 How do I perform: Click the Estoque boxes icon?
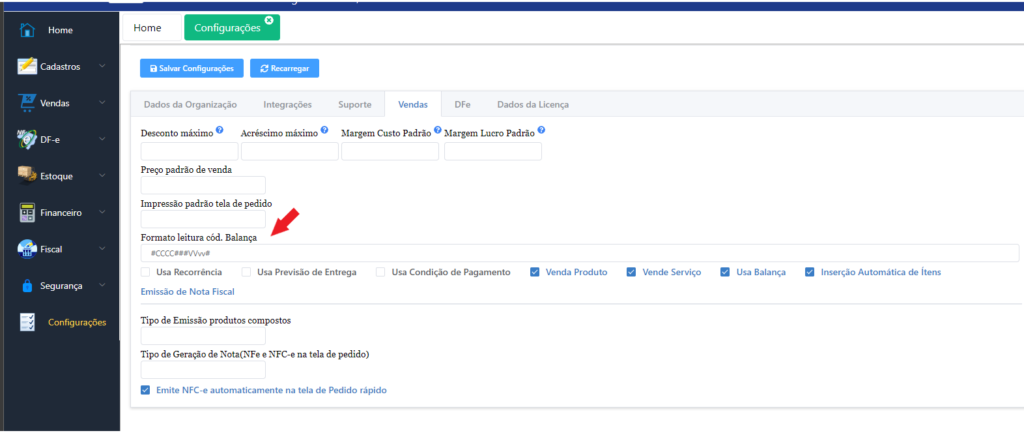pyautogui.click(x=28, y=175)
